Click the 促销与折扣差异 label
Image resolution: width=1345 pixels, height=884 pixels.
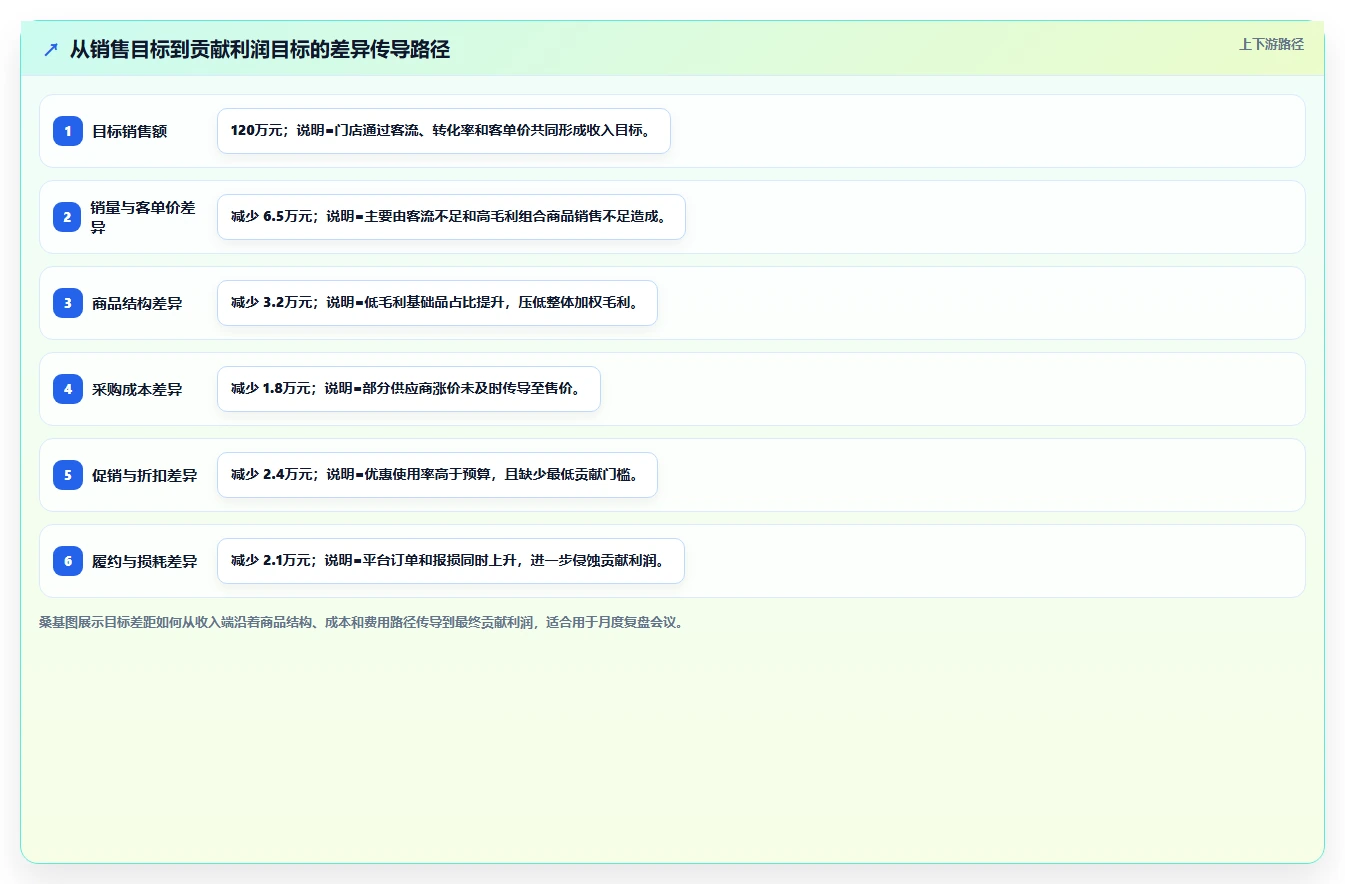(144, 475)
